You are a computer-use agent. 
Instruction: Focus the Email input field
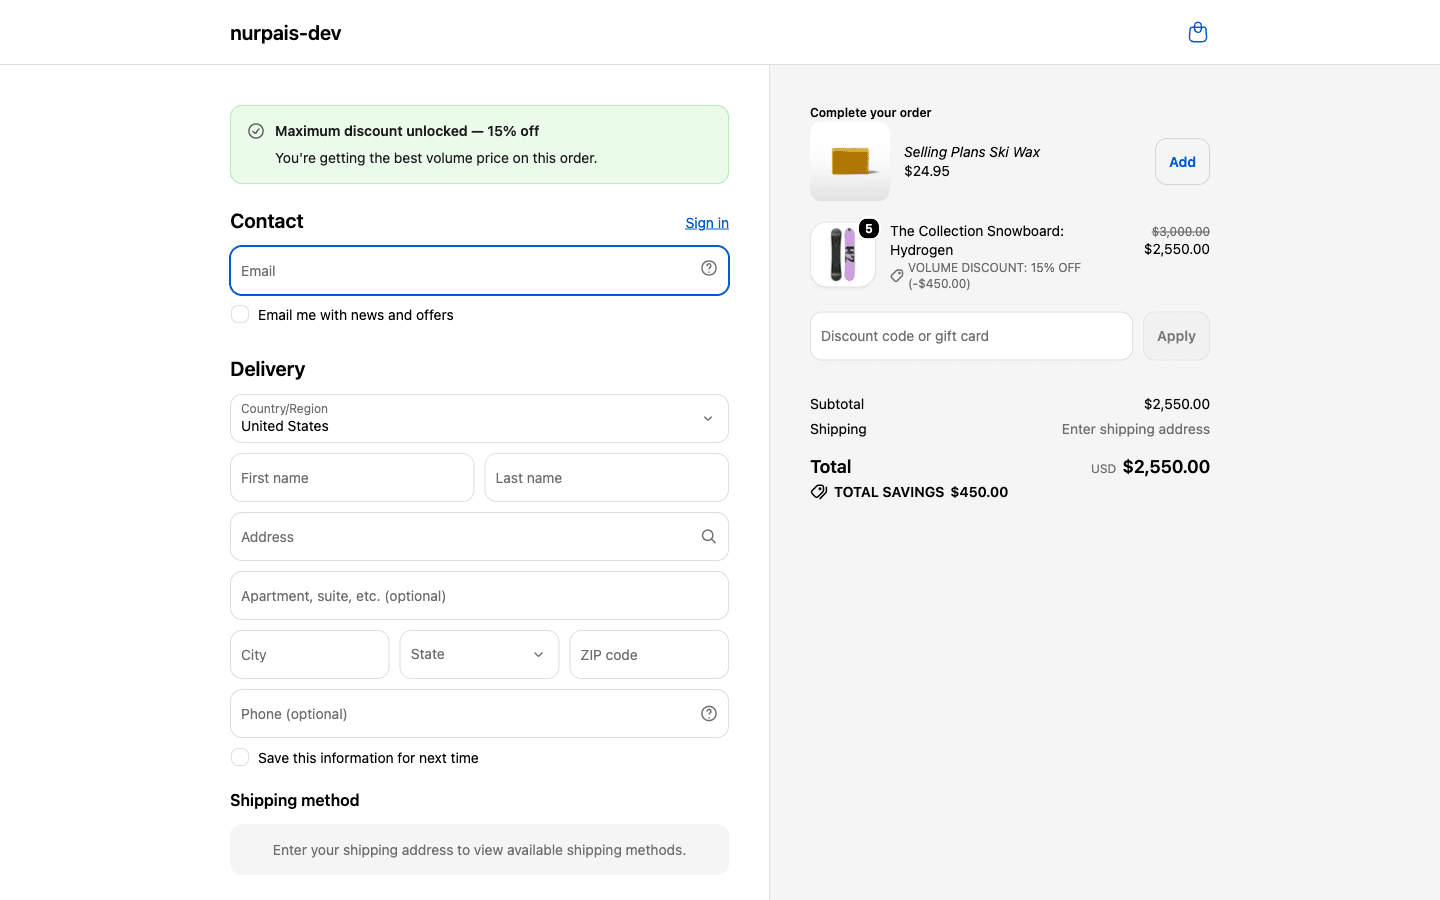point(479,270)
